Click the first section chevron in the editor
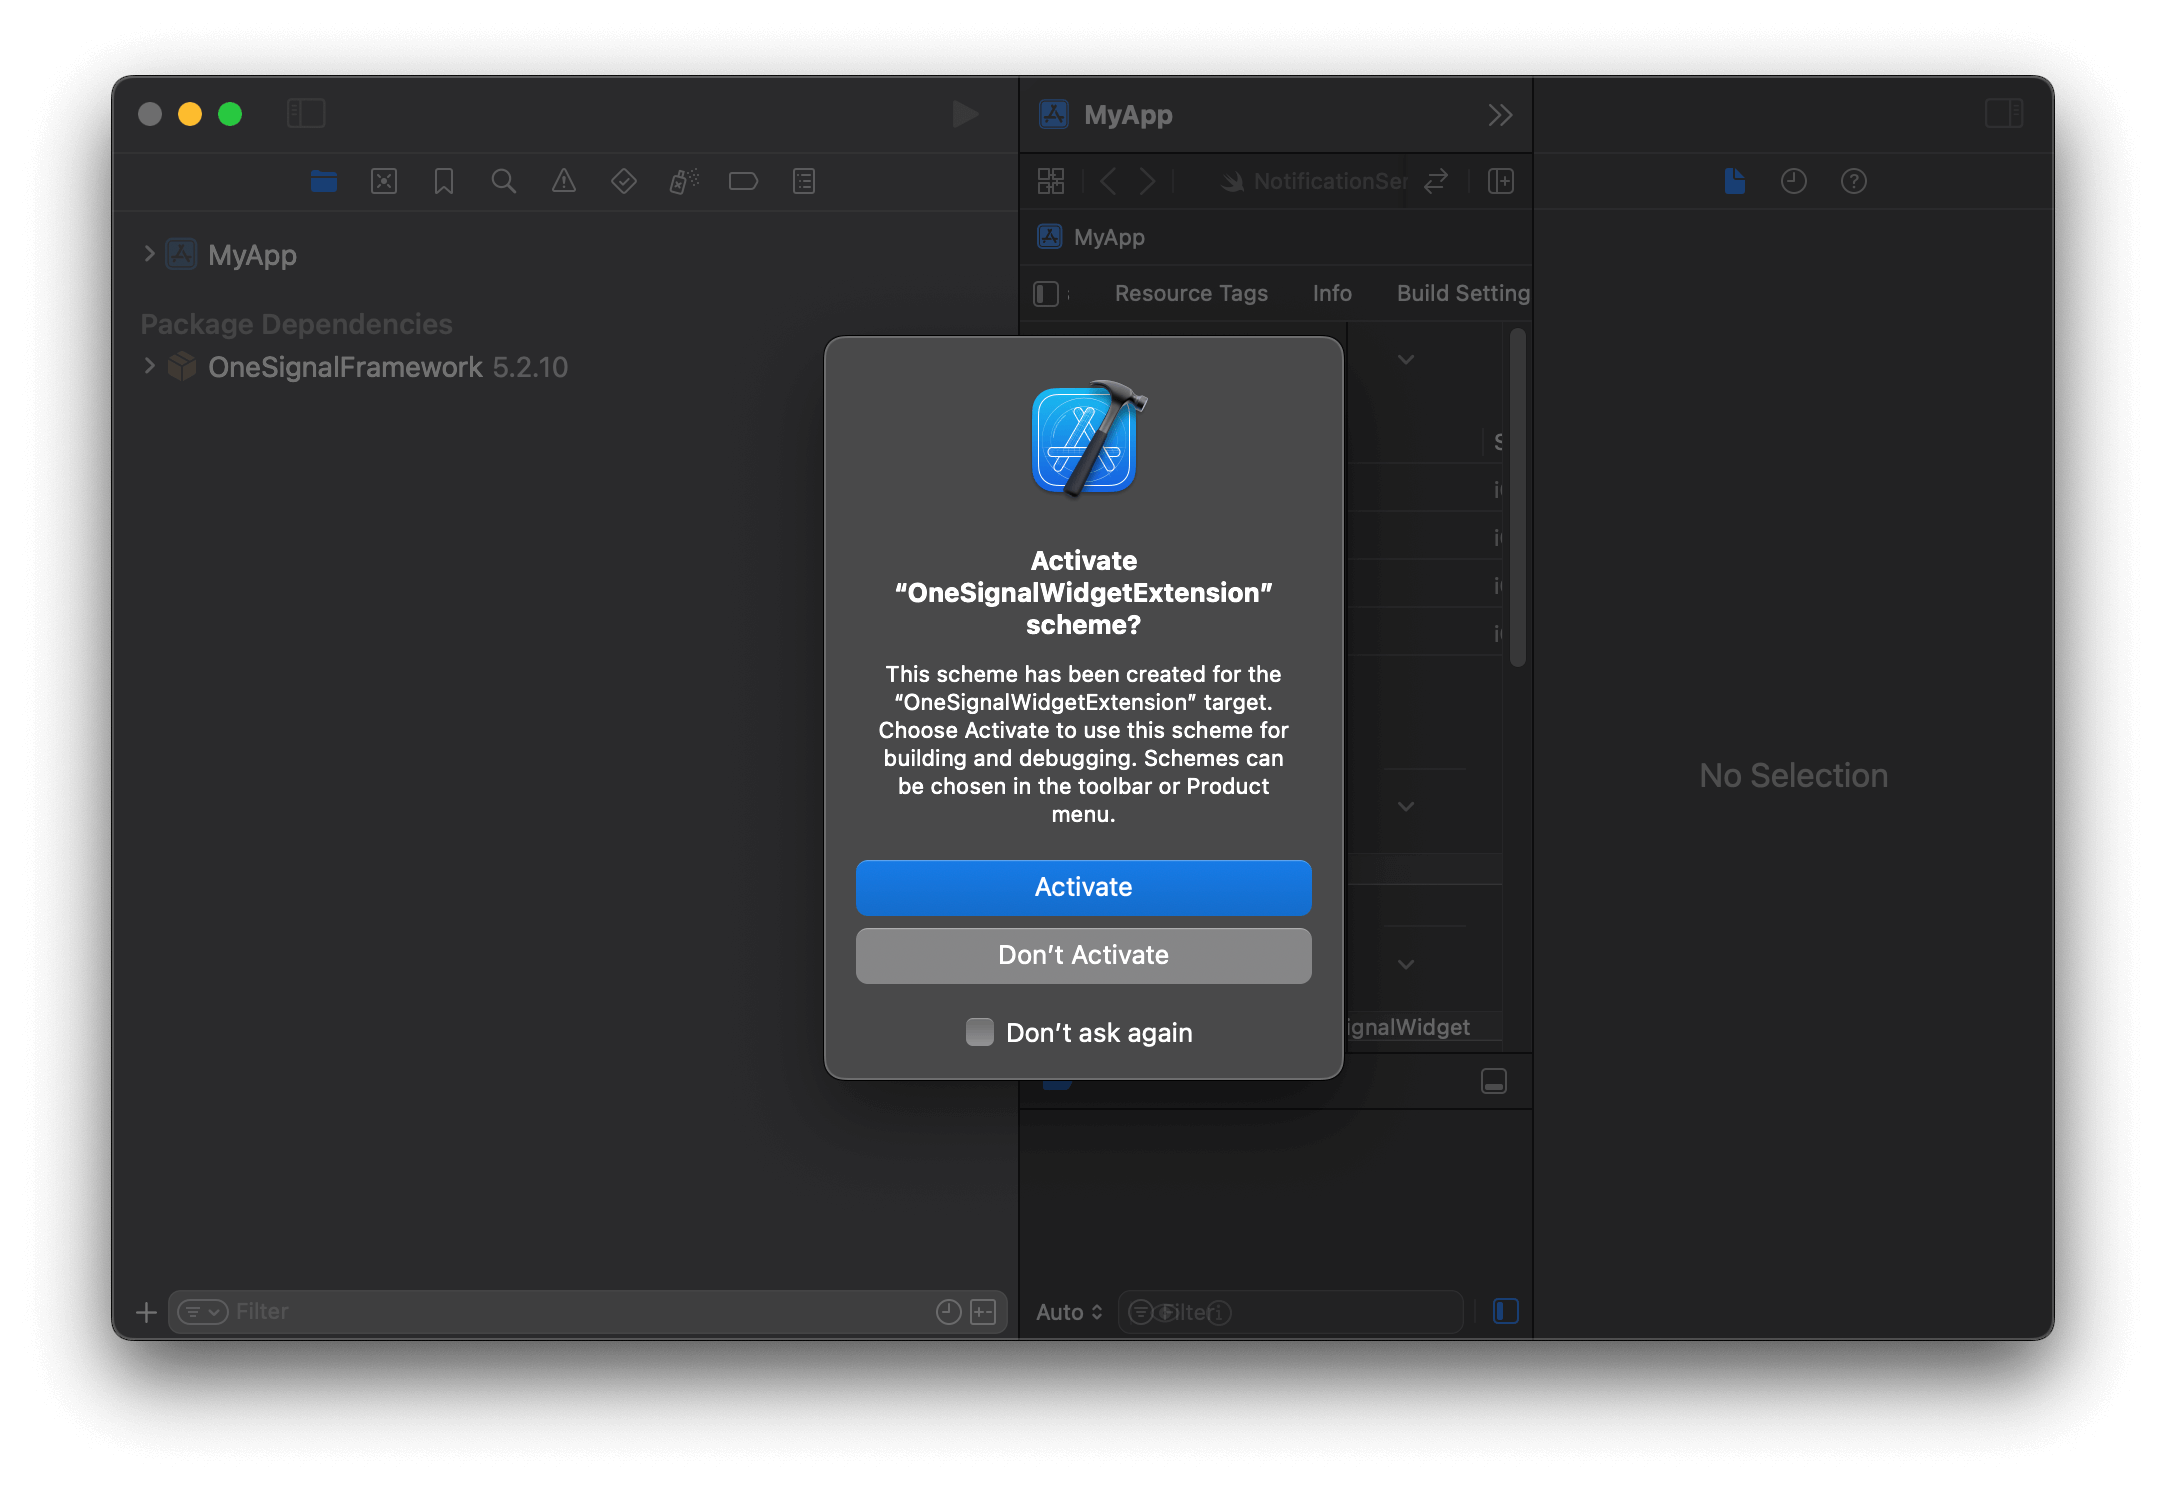 coord(1406,359)
